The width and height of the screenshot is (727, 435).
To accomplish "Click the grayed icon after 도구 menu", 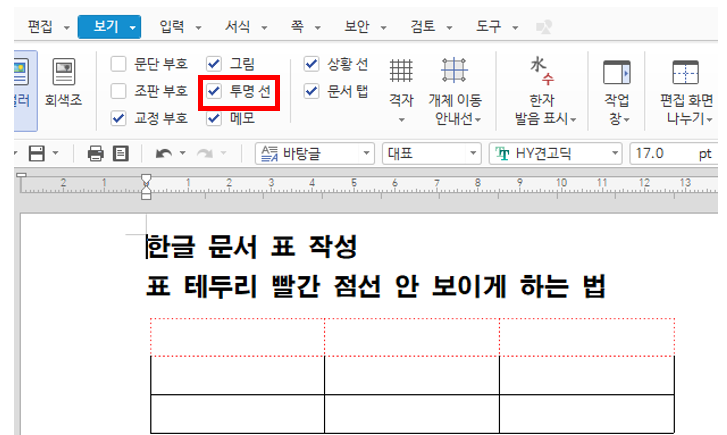I will pyautogui.click(x=544, y=27).
